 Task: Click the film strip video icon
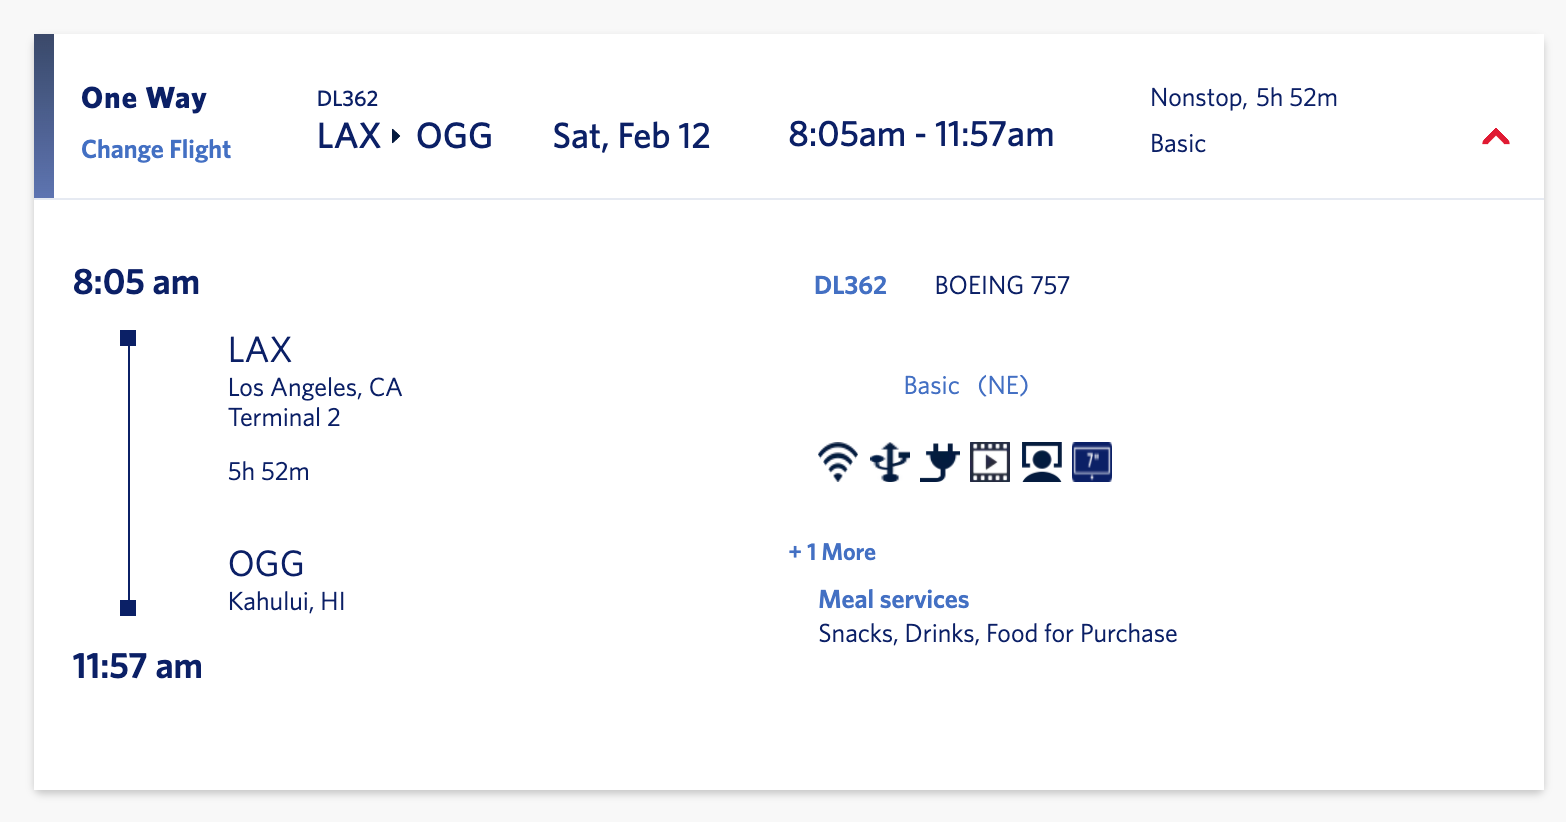(x=990, y=462)
